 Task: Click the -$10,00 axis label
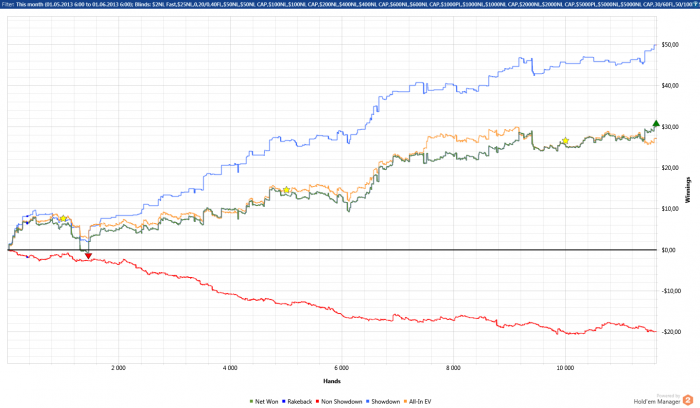(x=671, y=291)
